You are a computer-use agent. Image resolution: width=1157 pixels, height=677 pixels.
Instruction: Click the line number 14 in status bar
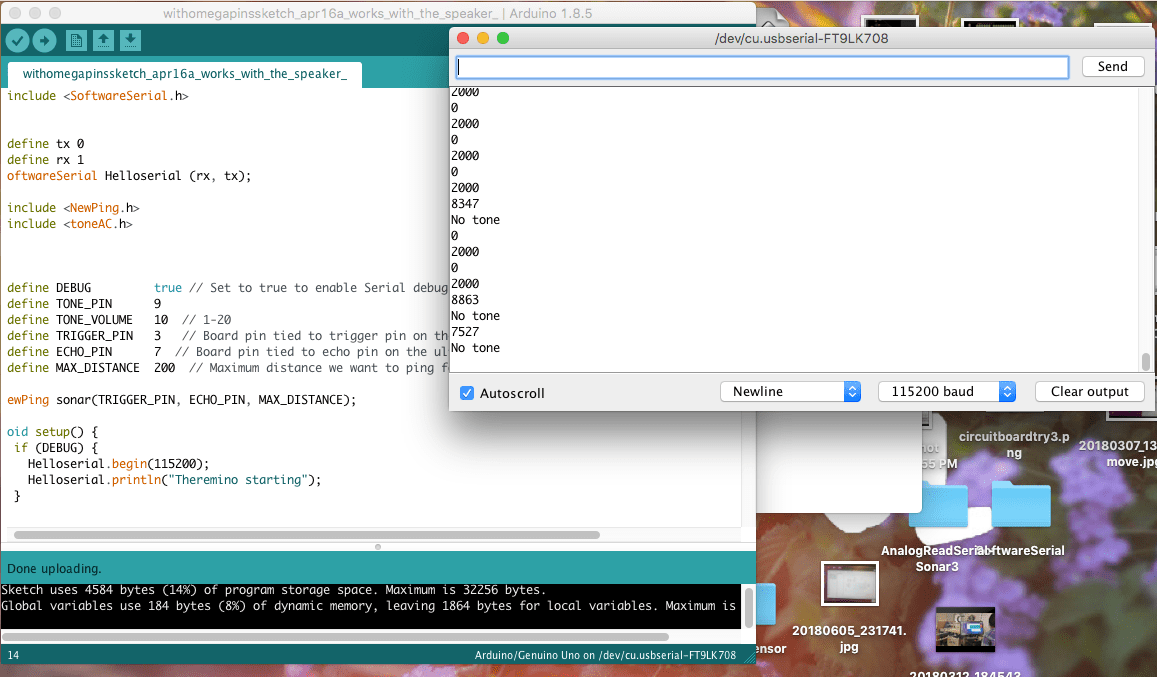pos(13,655)
